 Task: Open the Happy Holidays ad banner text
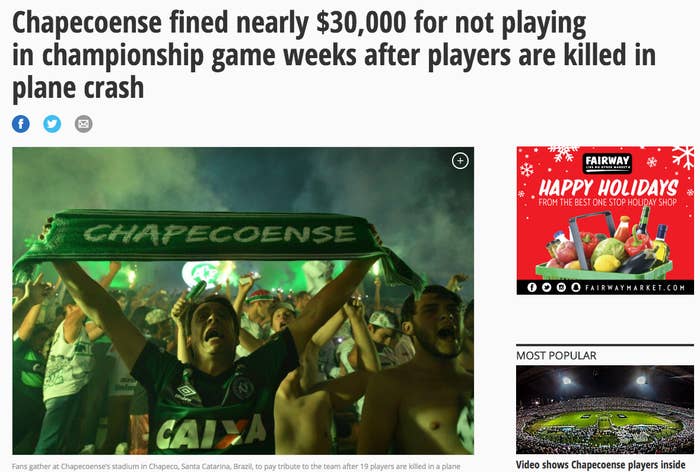(608, 188)
